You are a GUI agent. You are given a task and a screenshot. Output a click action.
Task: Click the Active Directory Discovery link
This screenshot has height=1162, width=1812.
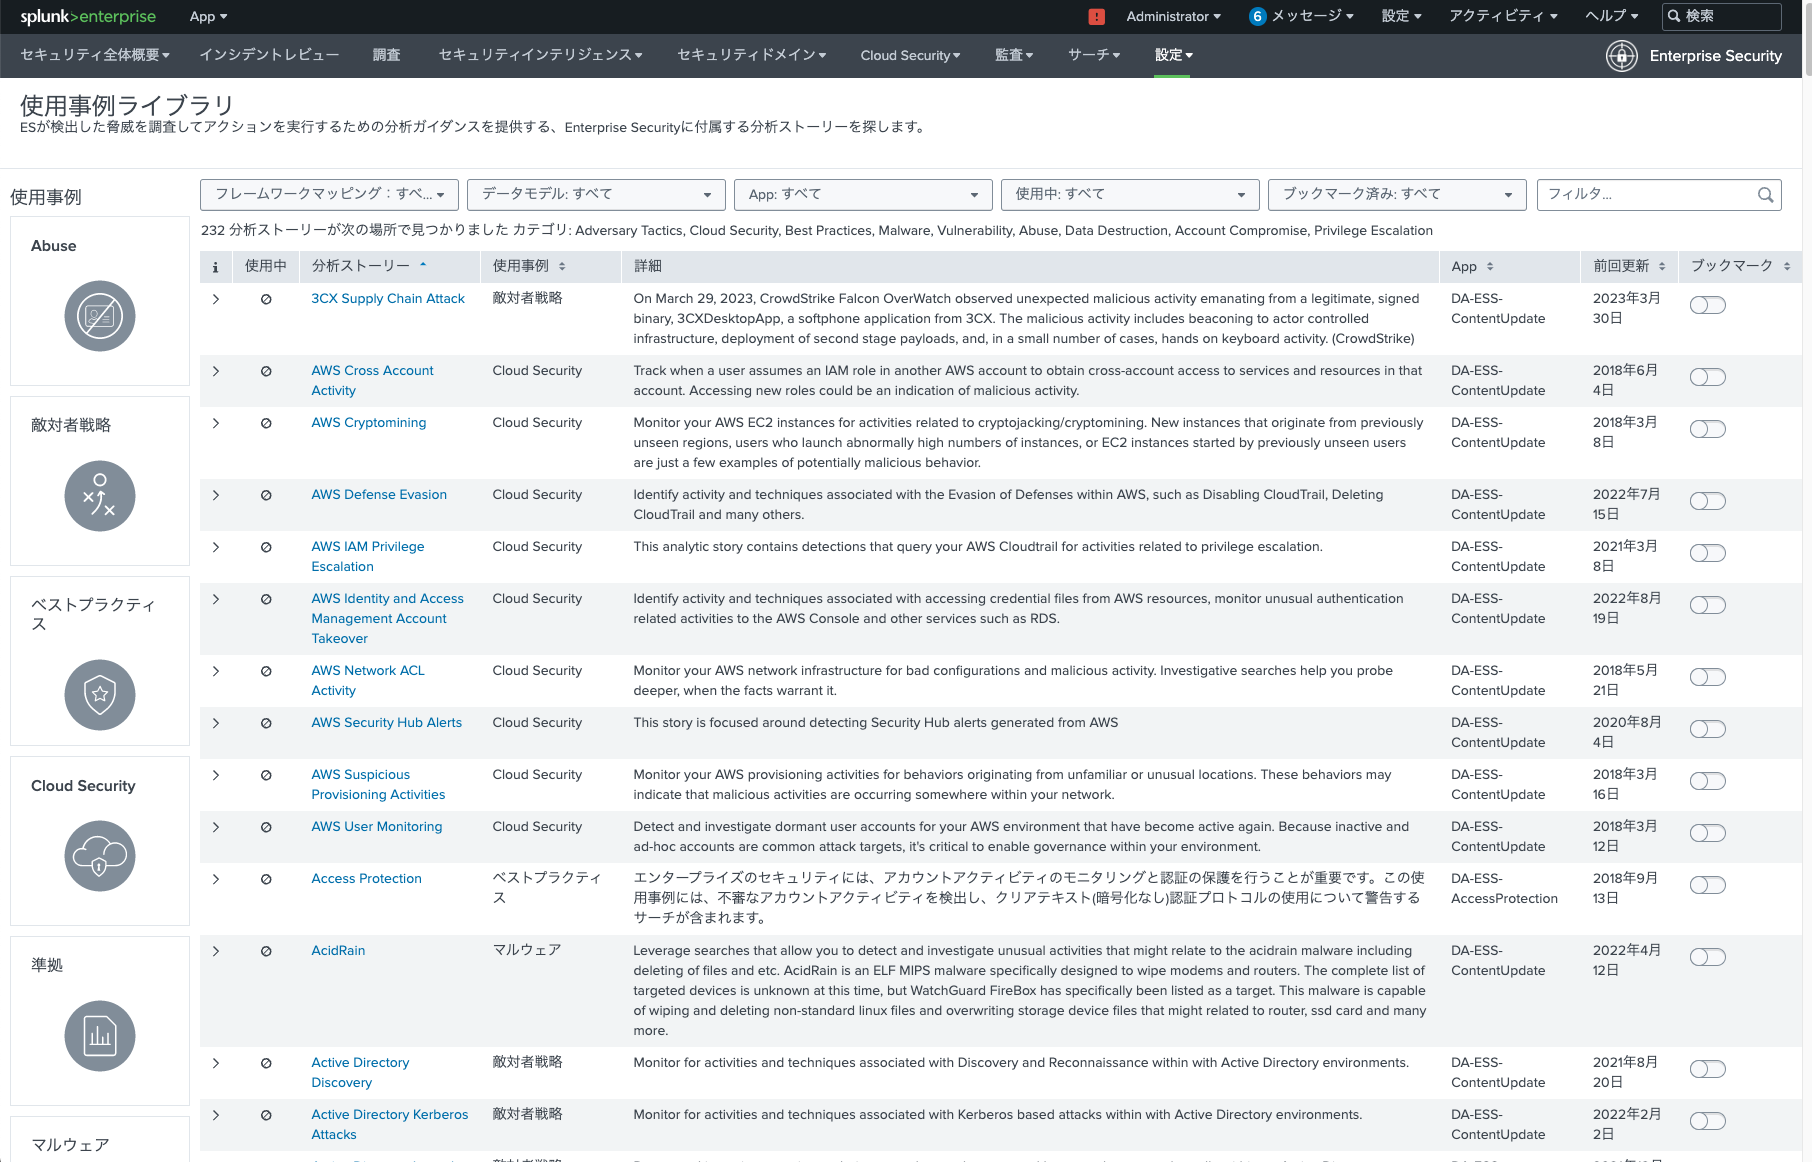pyautogui.click(x=360, y=1072)
